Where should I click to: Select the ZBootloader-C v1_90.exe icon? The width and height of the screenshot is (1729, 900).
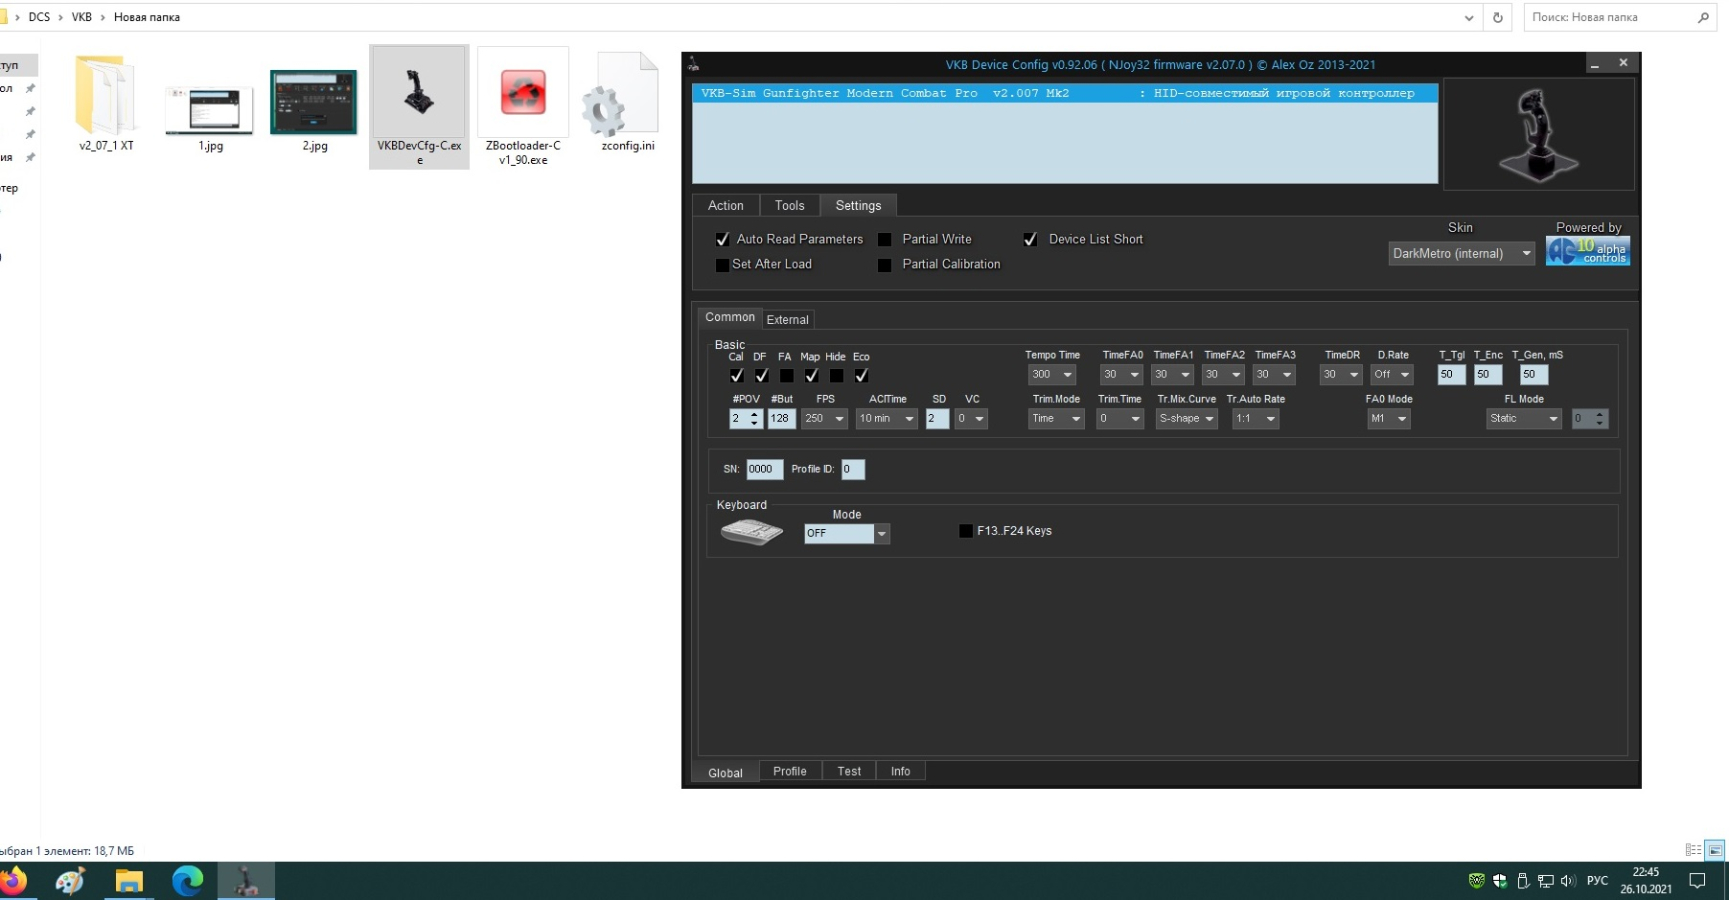pos(523,93)
